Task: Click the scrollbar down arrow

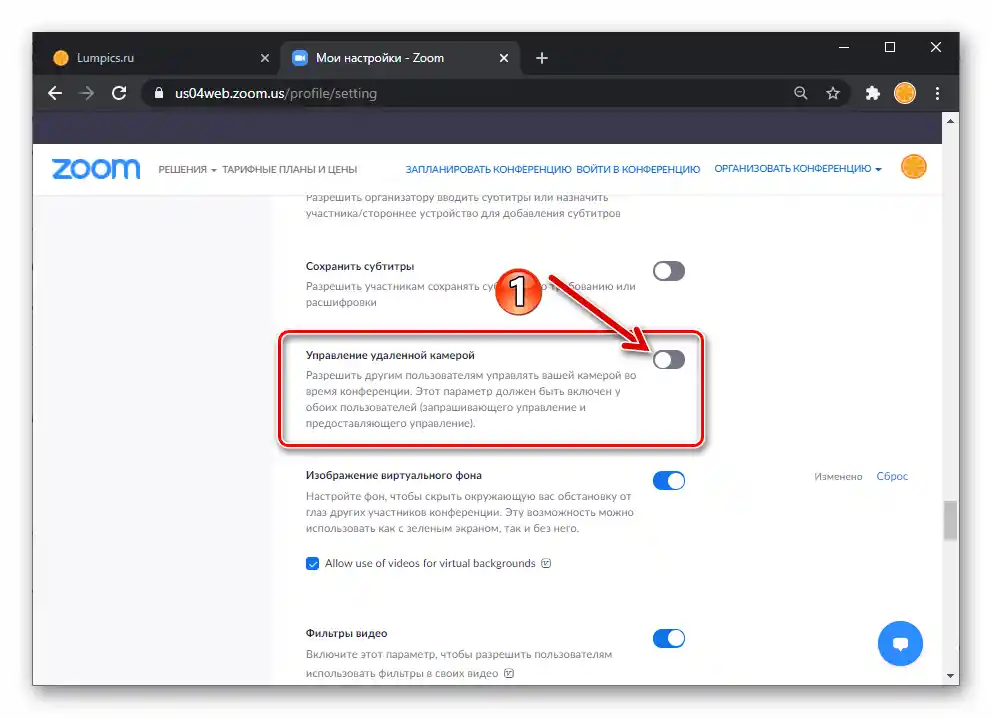Action: [950, 675]
